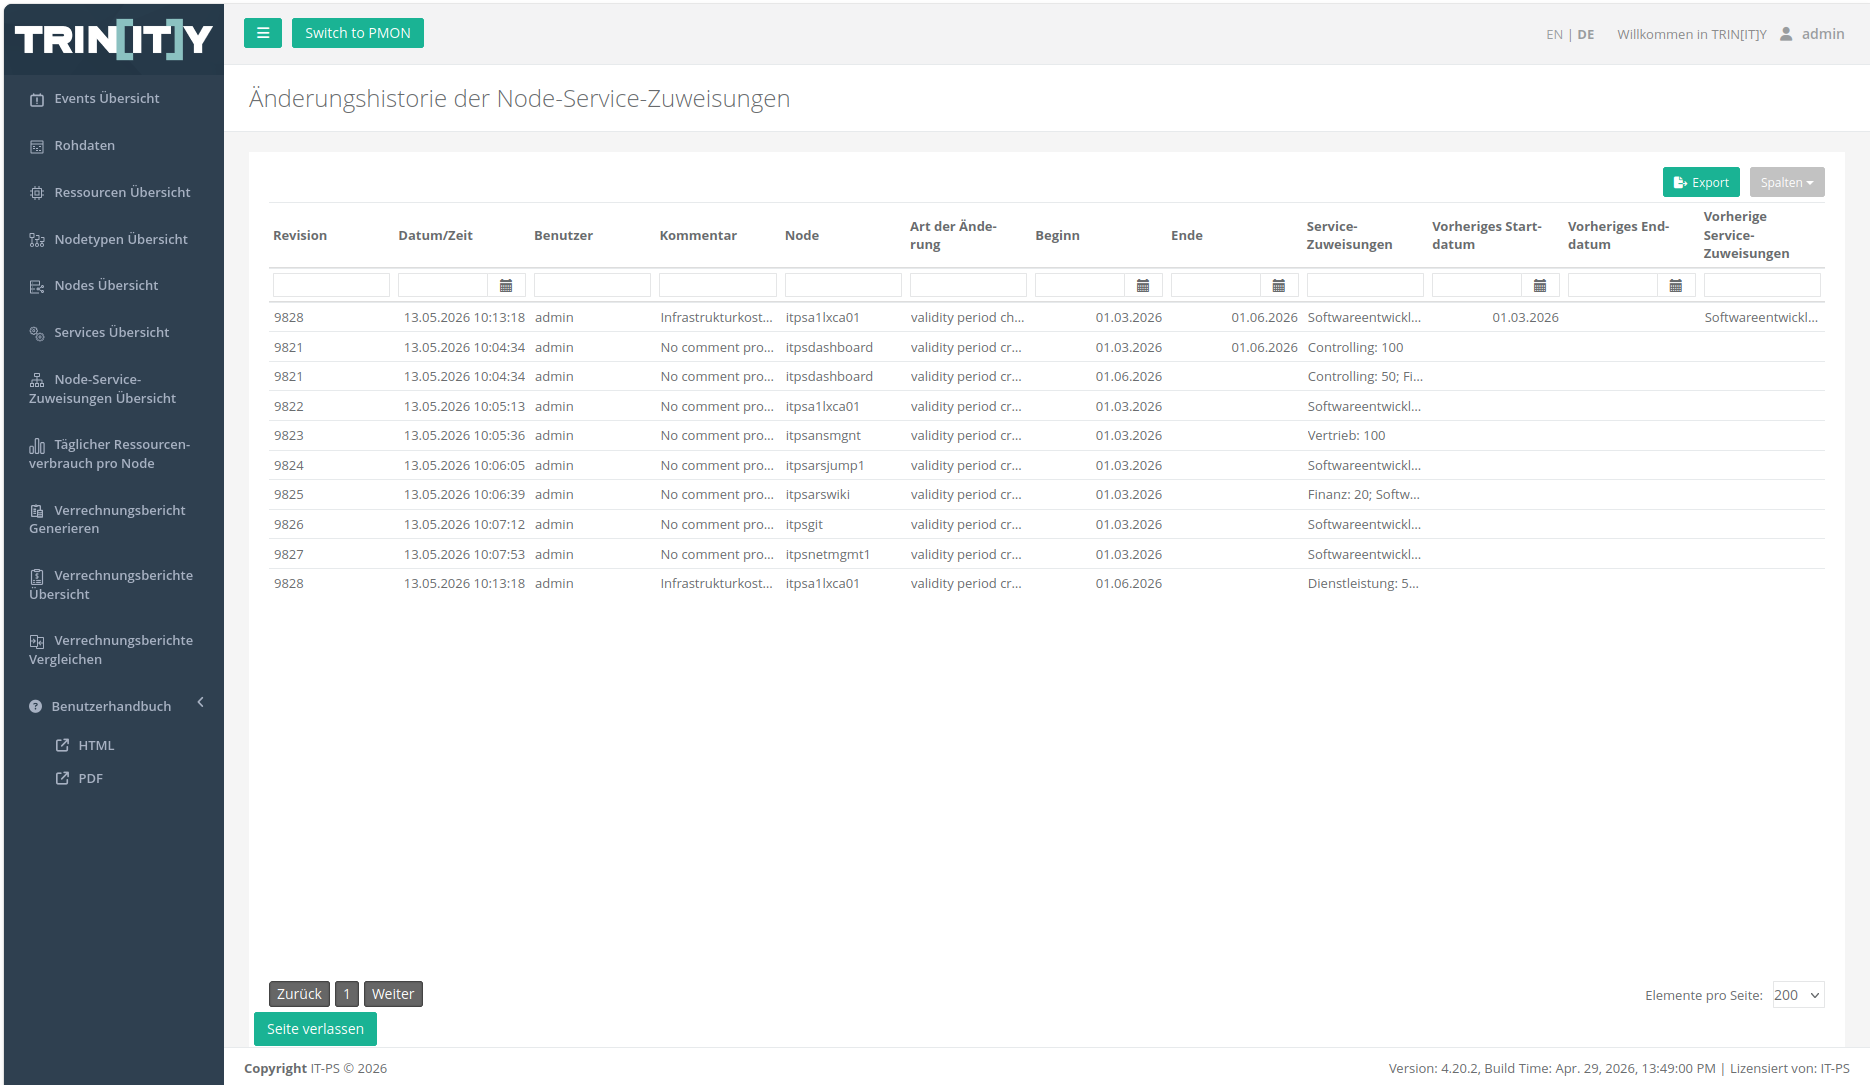The image size is (1870, 1085).
Task: Switch language to DE
Action: pyautogui.click(x=1586, y=34)
